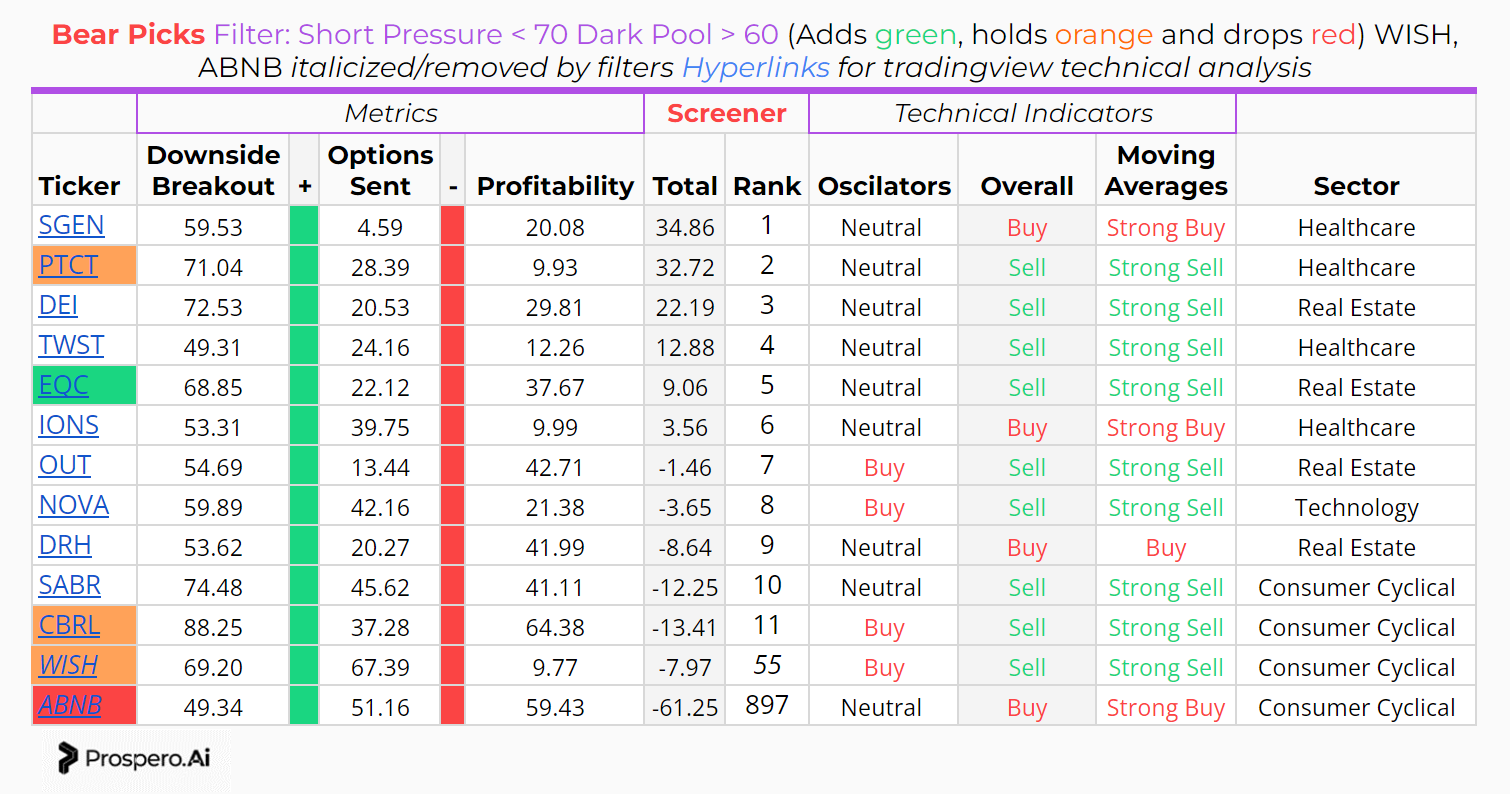Screen dimensions: 1510x794
Task: Open the italicized WISH ticker link
Action: pos(68,665)
